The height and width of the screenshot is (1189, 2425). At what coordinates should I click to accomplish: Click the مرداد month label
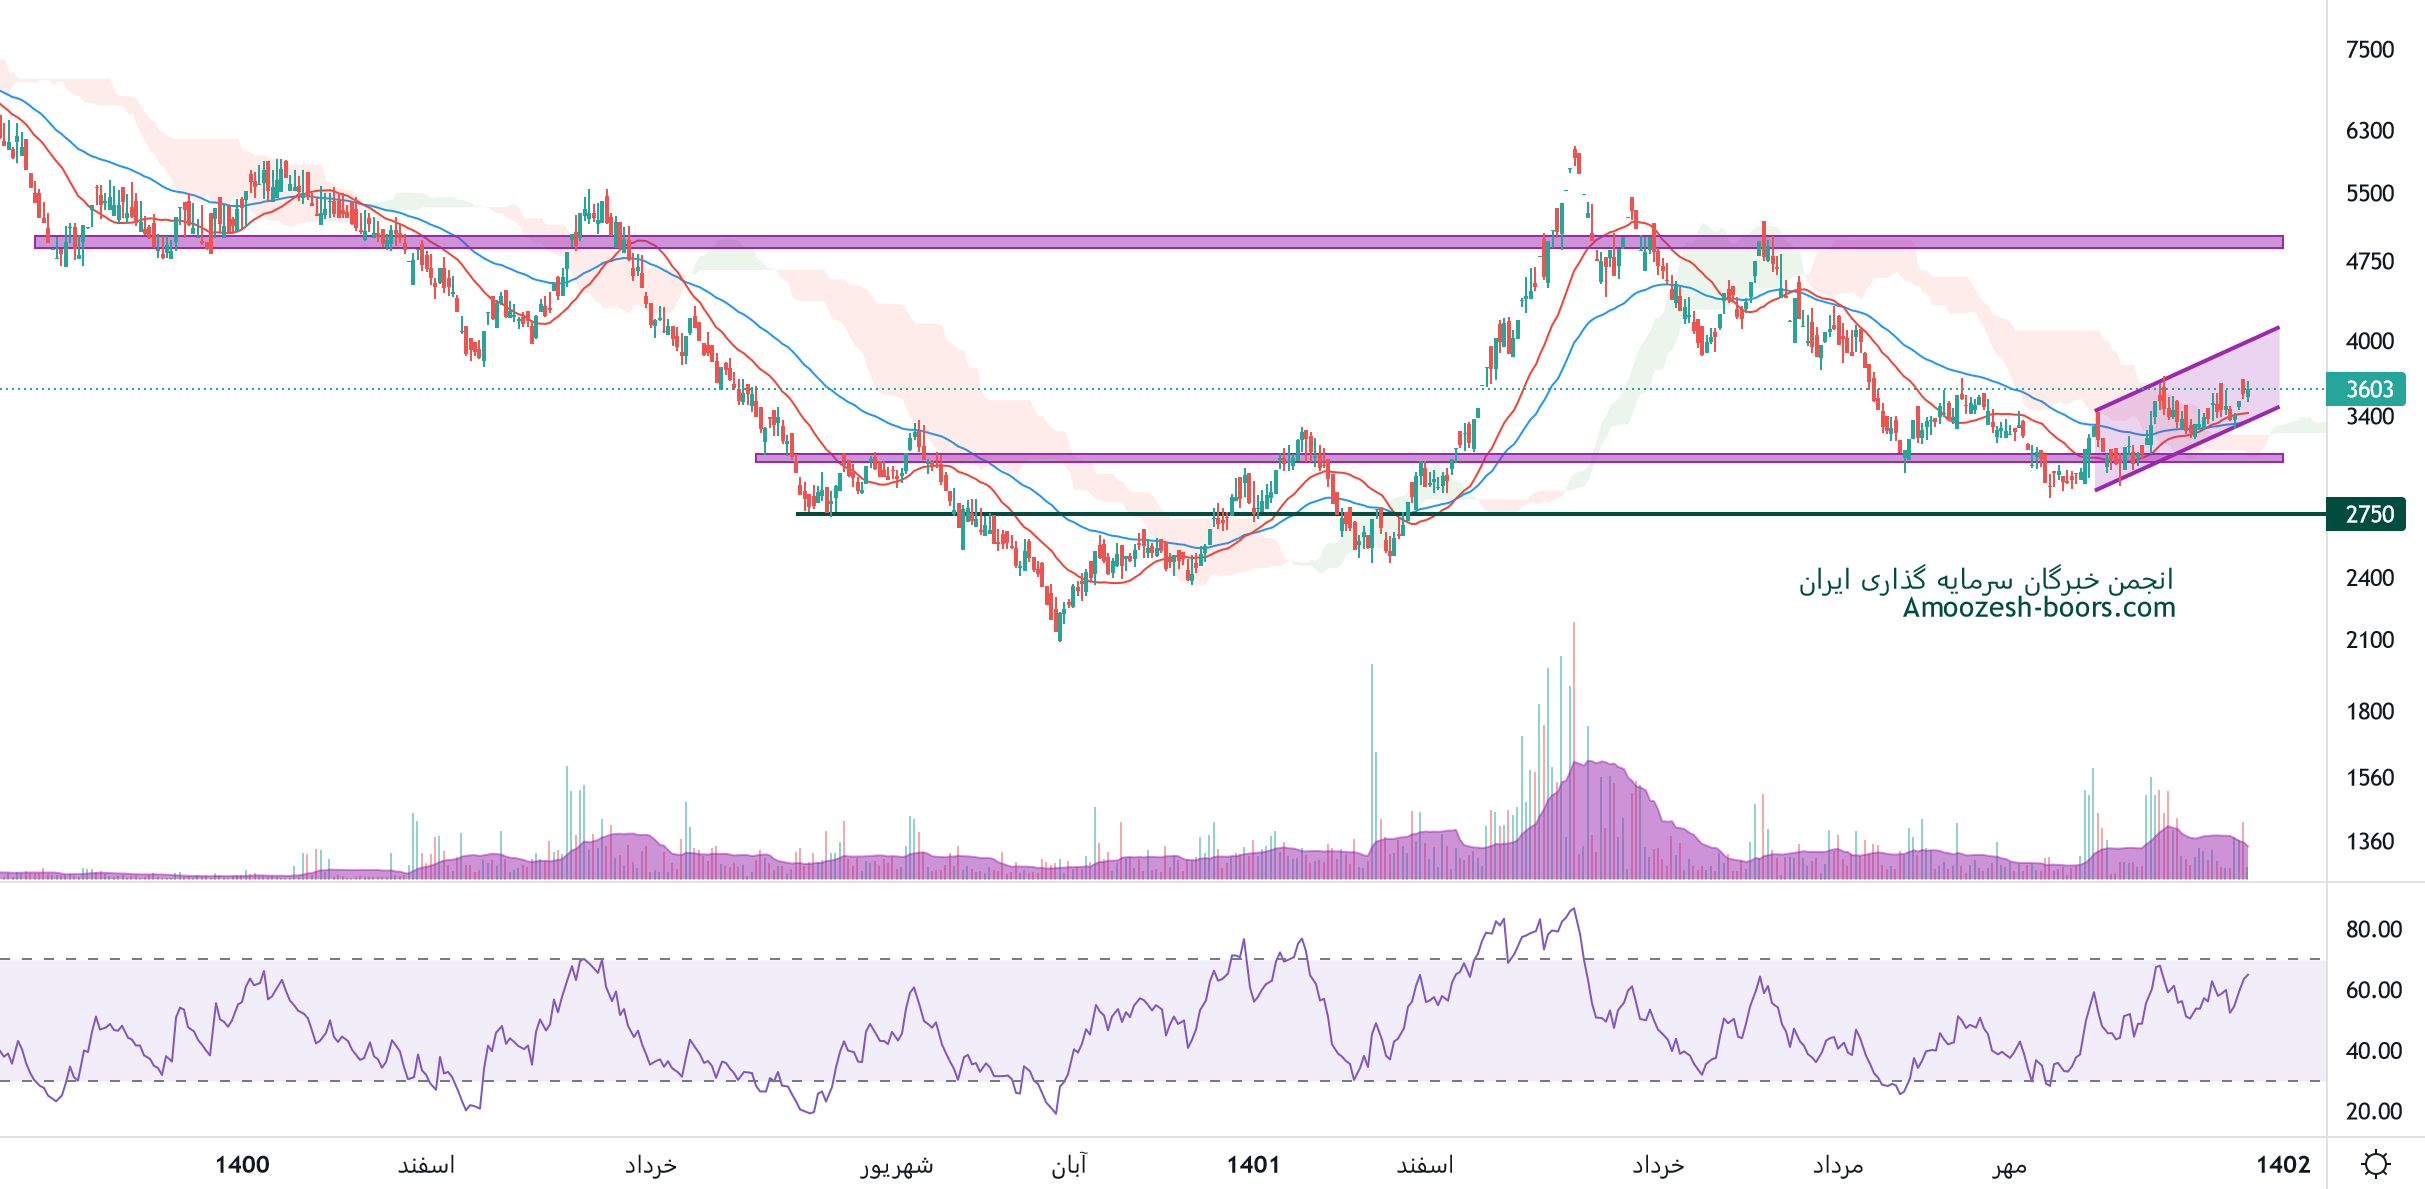point(1838,1165)
